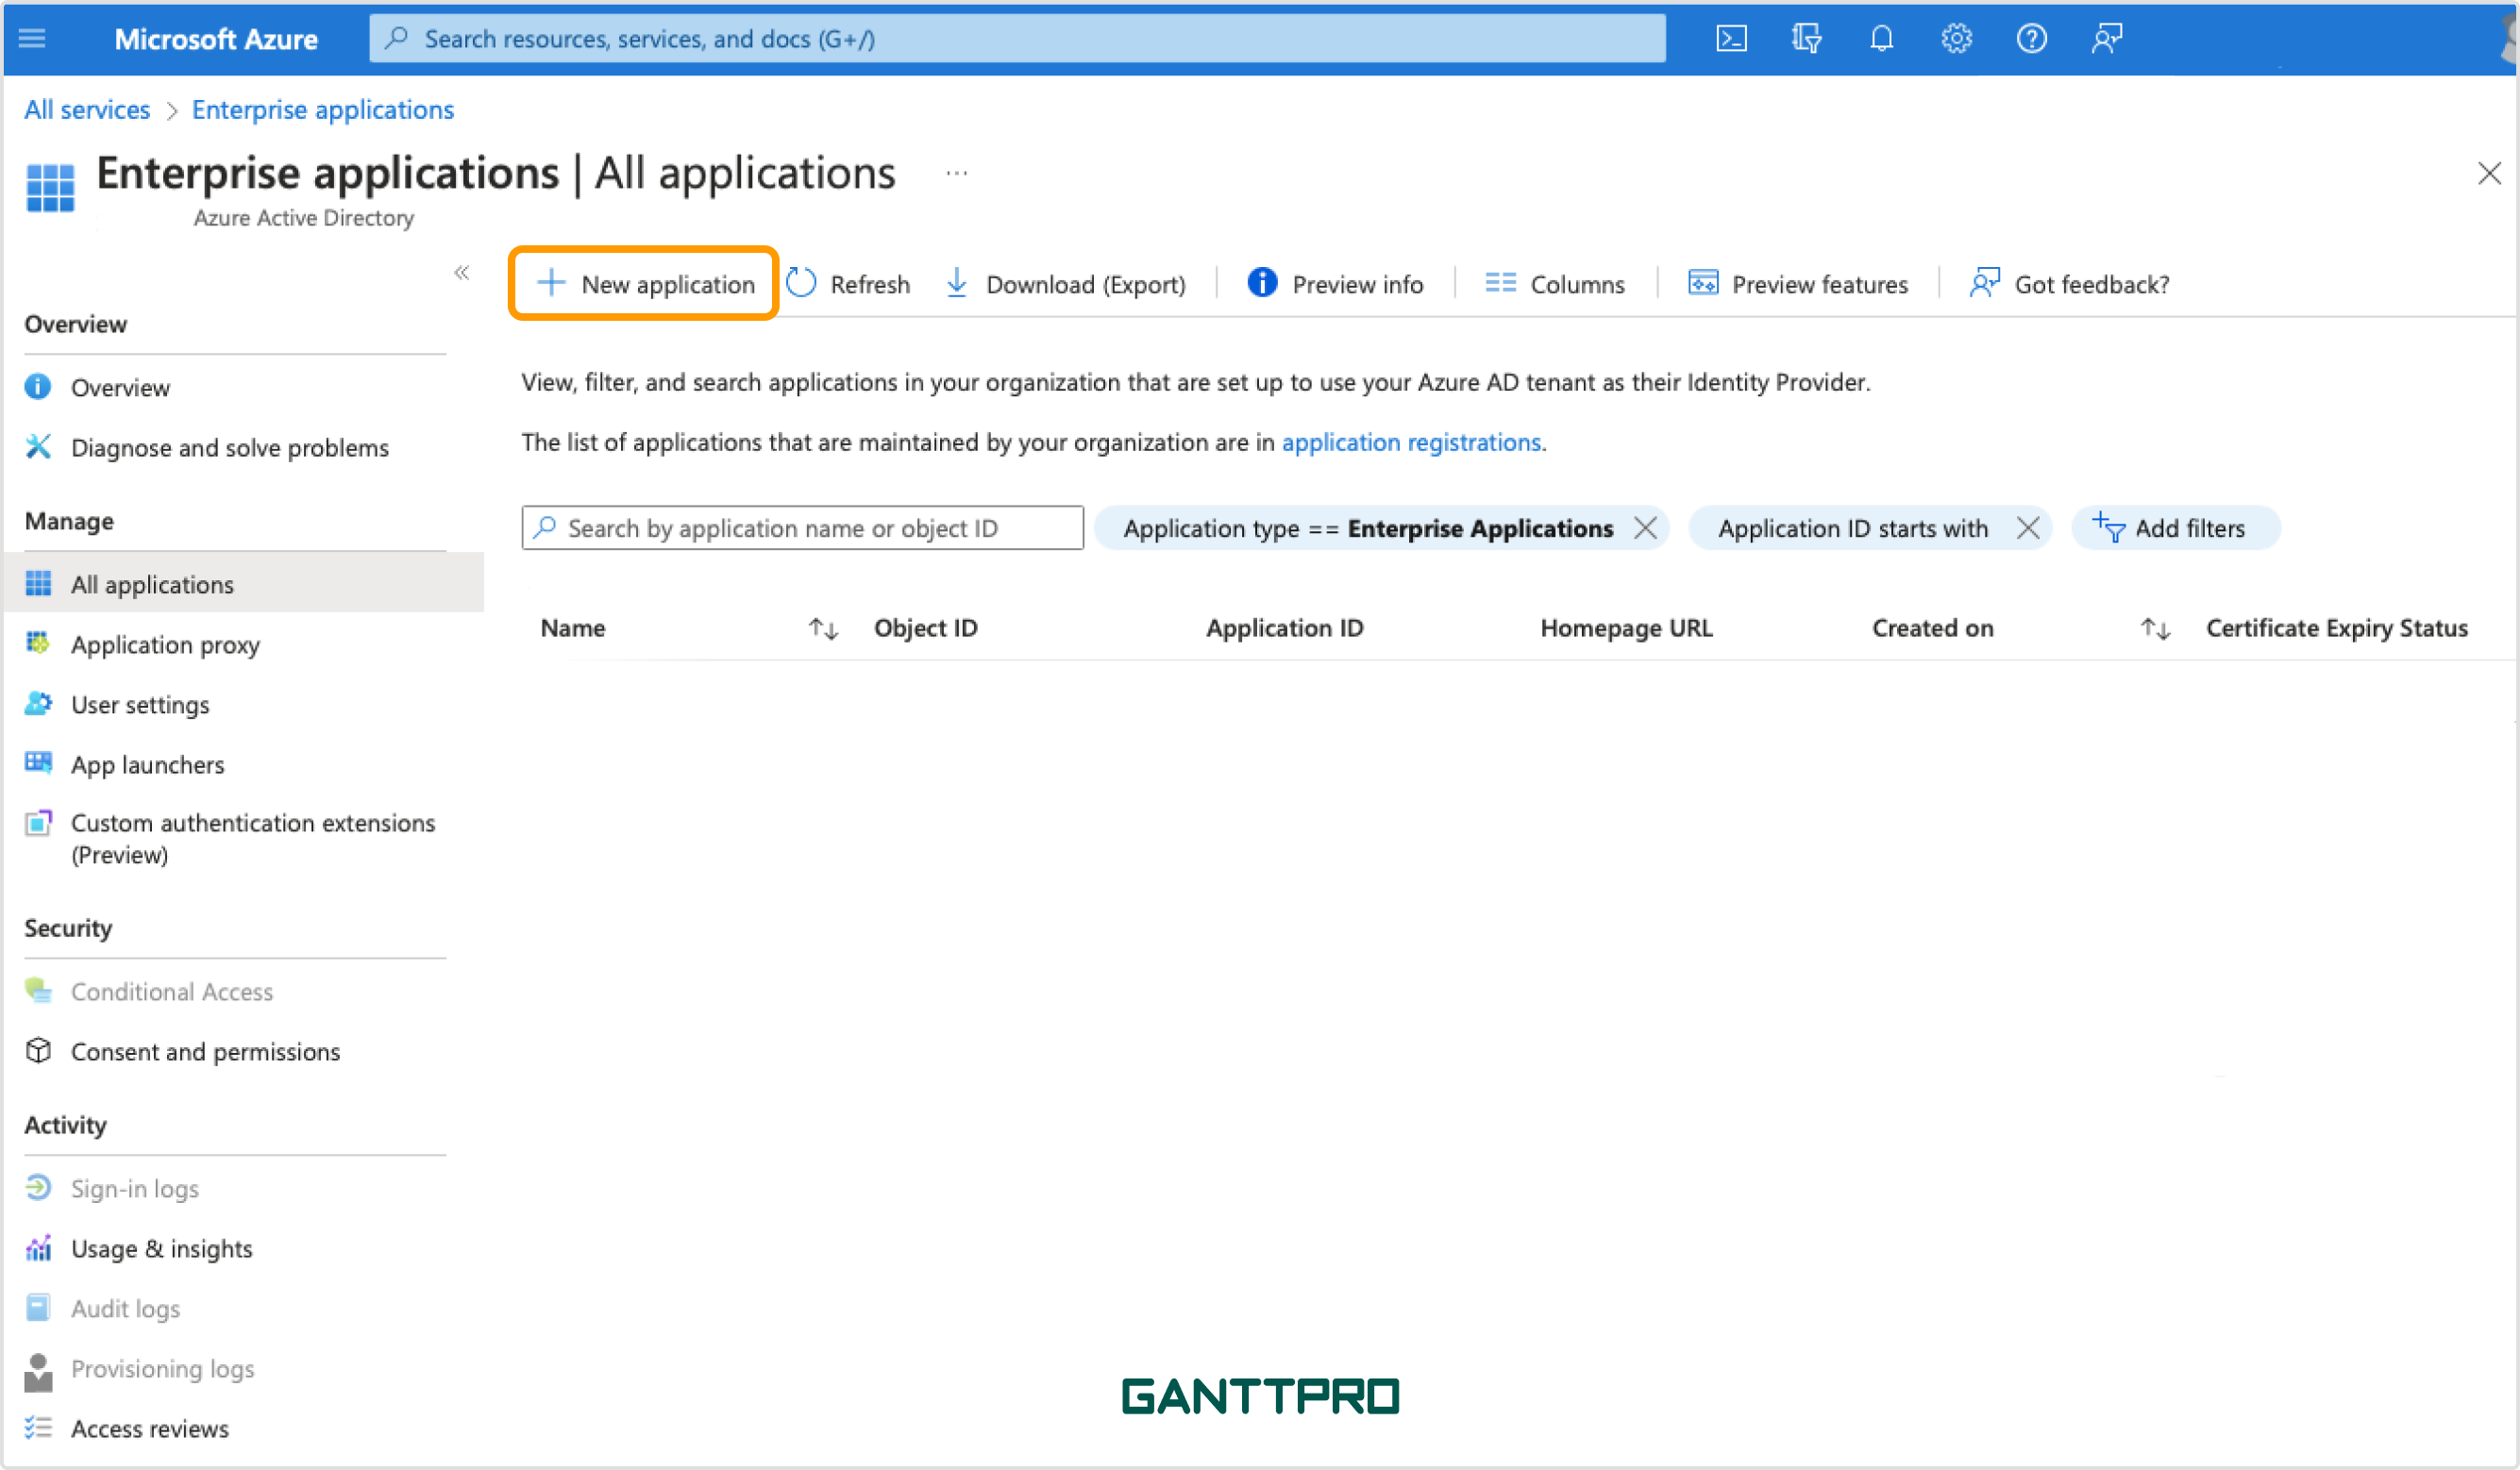This screenshot has height=1470, width=2520.
Task: Open the feedback icon in top bar
Action: 2106,38
